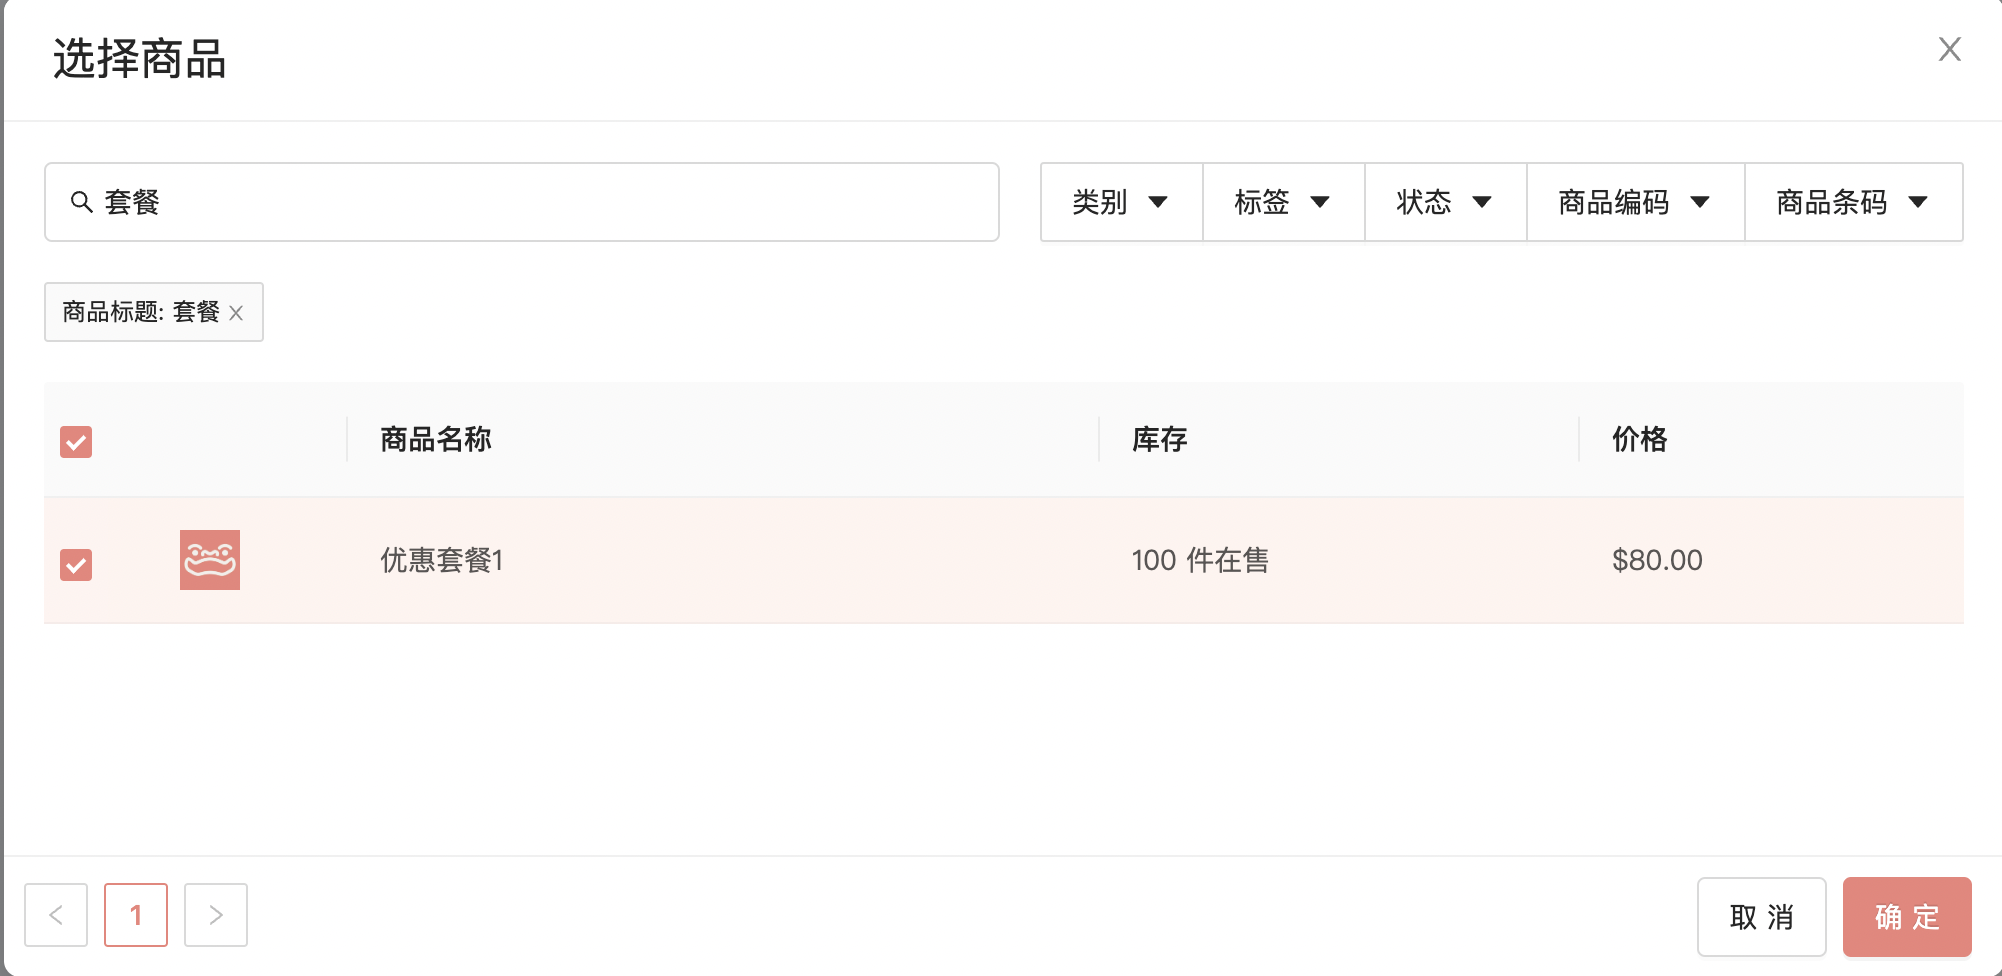
Task: Click the 取消 button
Action: pyautogui.click(x=1762, y=917)
